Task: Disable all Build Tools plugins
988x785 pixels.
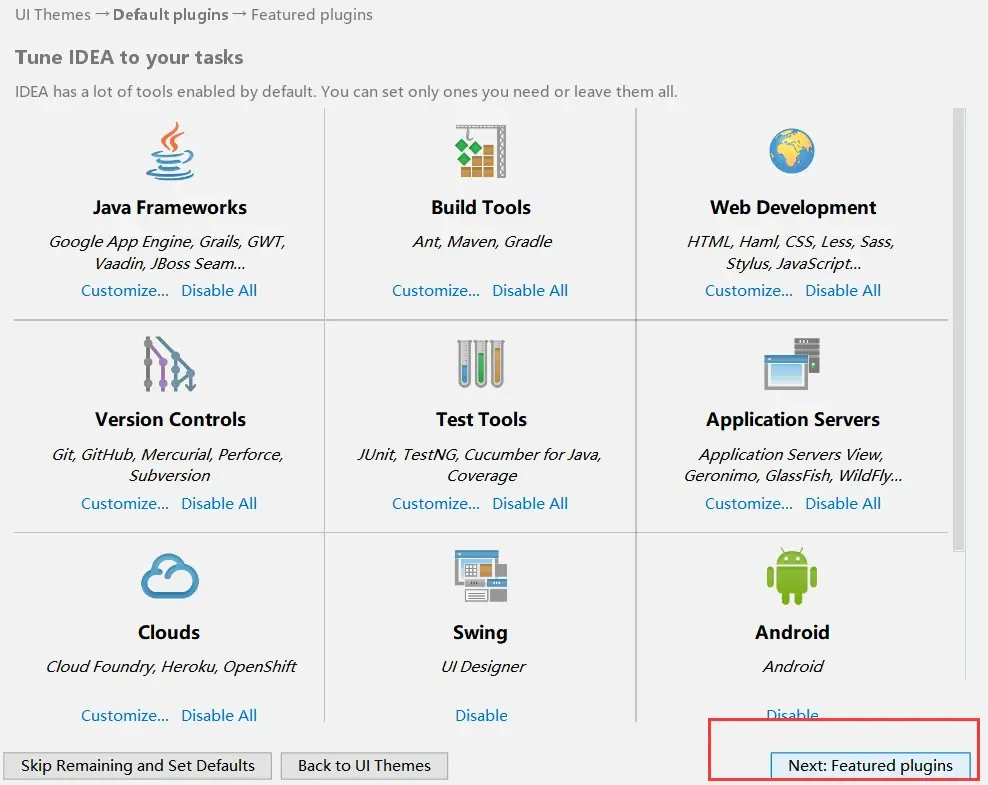Action: tap(530, 290)
